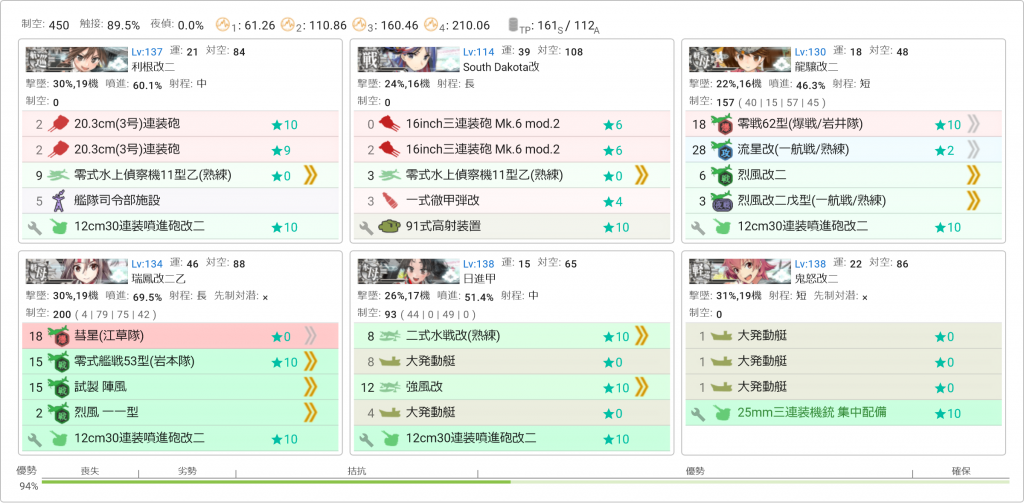Click the 25mm三連装機銃 集中配備 gun icon

[x=721, y=413]
